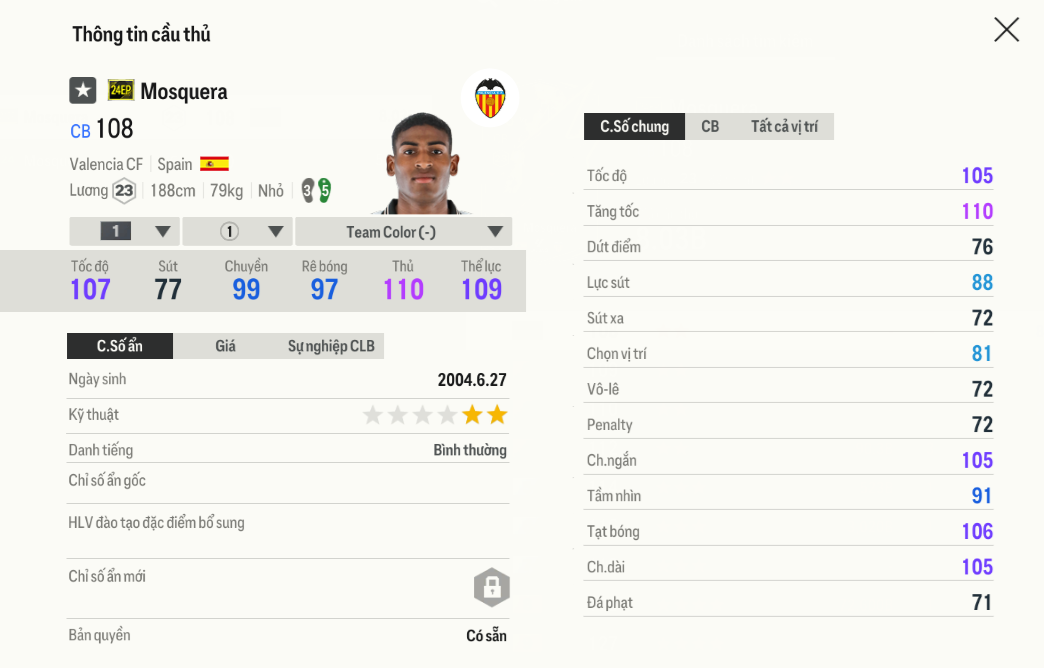The width and height of the screenshot is (1044, 668).
Task: Click the Kỹ thuật skill star rating
Action: [435, 415]
